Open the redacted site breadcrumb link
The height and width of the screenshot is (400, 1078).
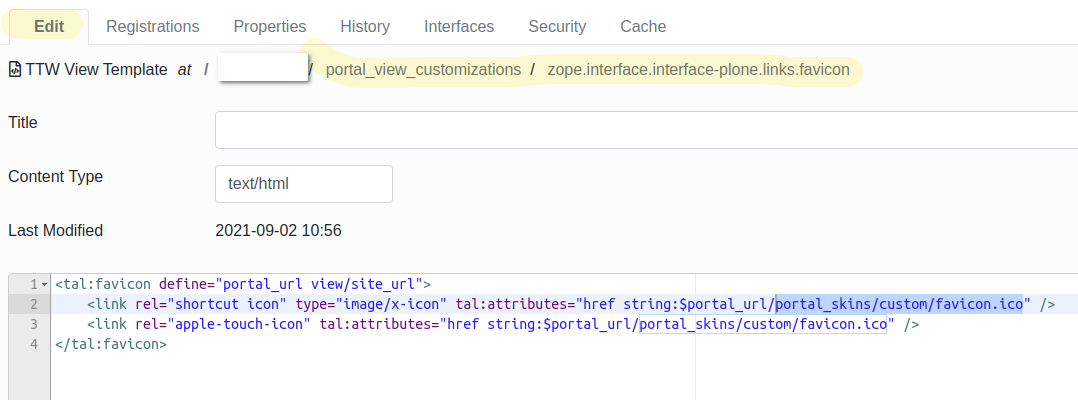click(x=262, y=68)
